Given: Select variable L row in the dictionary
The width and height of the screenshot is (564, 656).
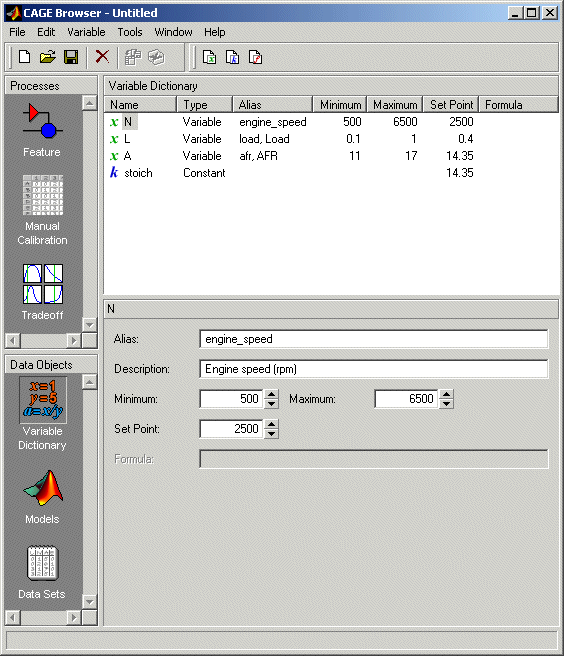Looking at the screenshot, I should (331, 139).
